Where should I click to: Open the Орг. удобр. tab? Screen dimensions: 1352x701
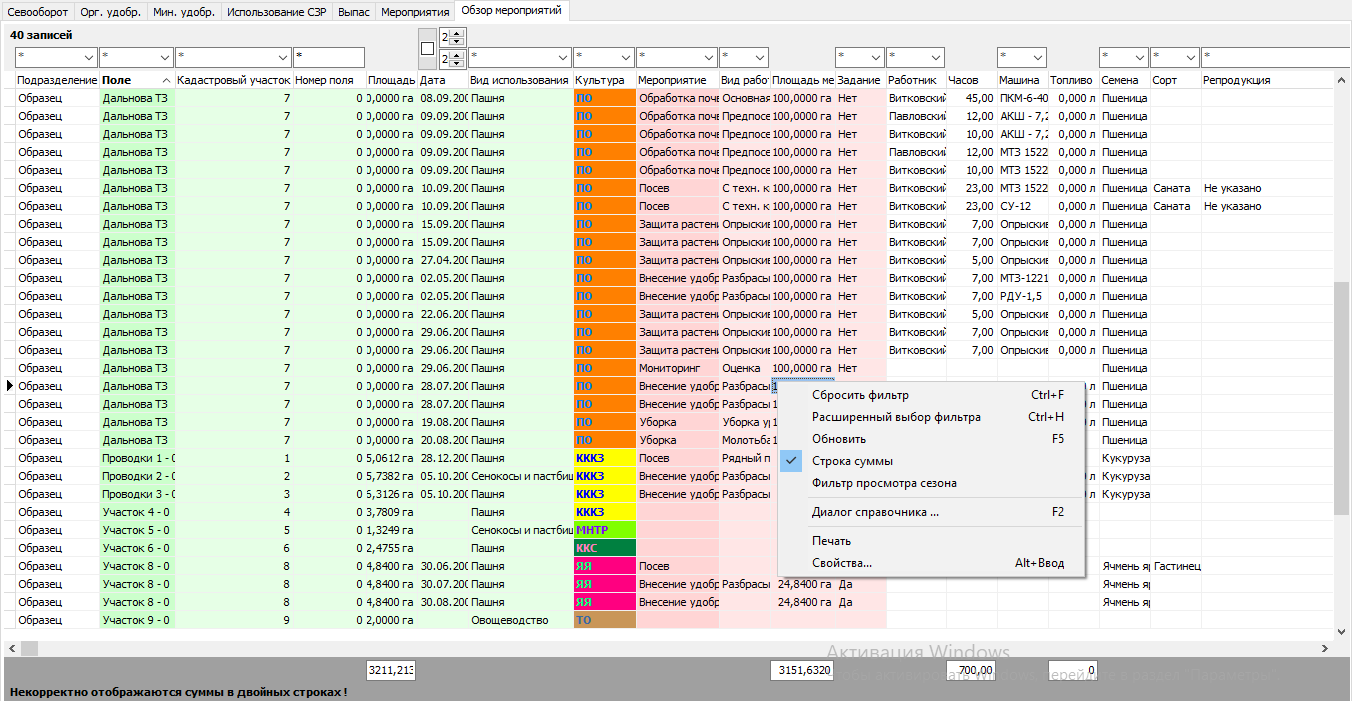click(x=111, y=12)
